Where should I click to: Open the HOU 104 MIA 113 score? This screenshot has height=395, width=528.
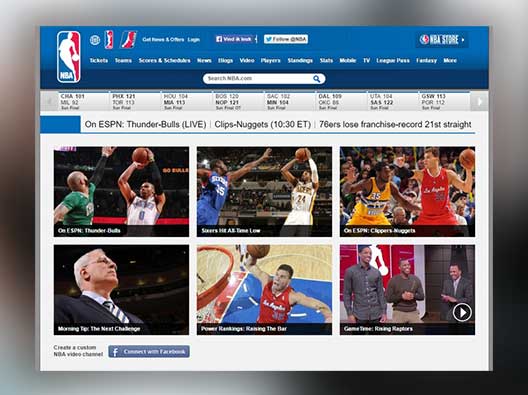187,101
